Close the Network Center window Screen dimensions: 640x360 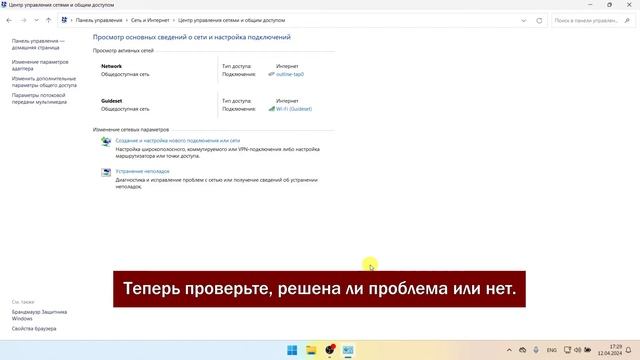629,4
